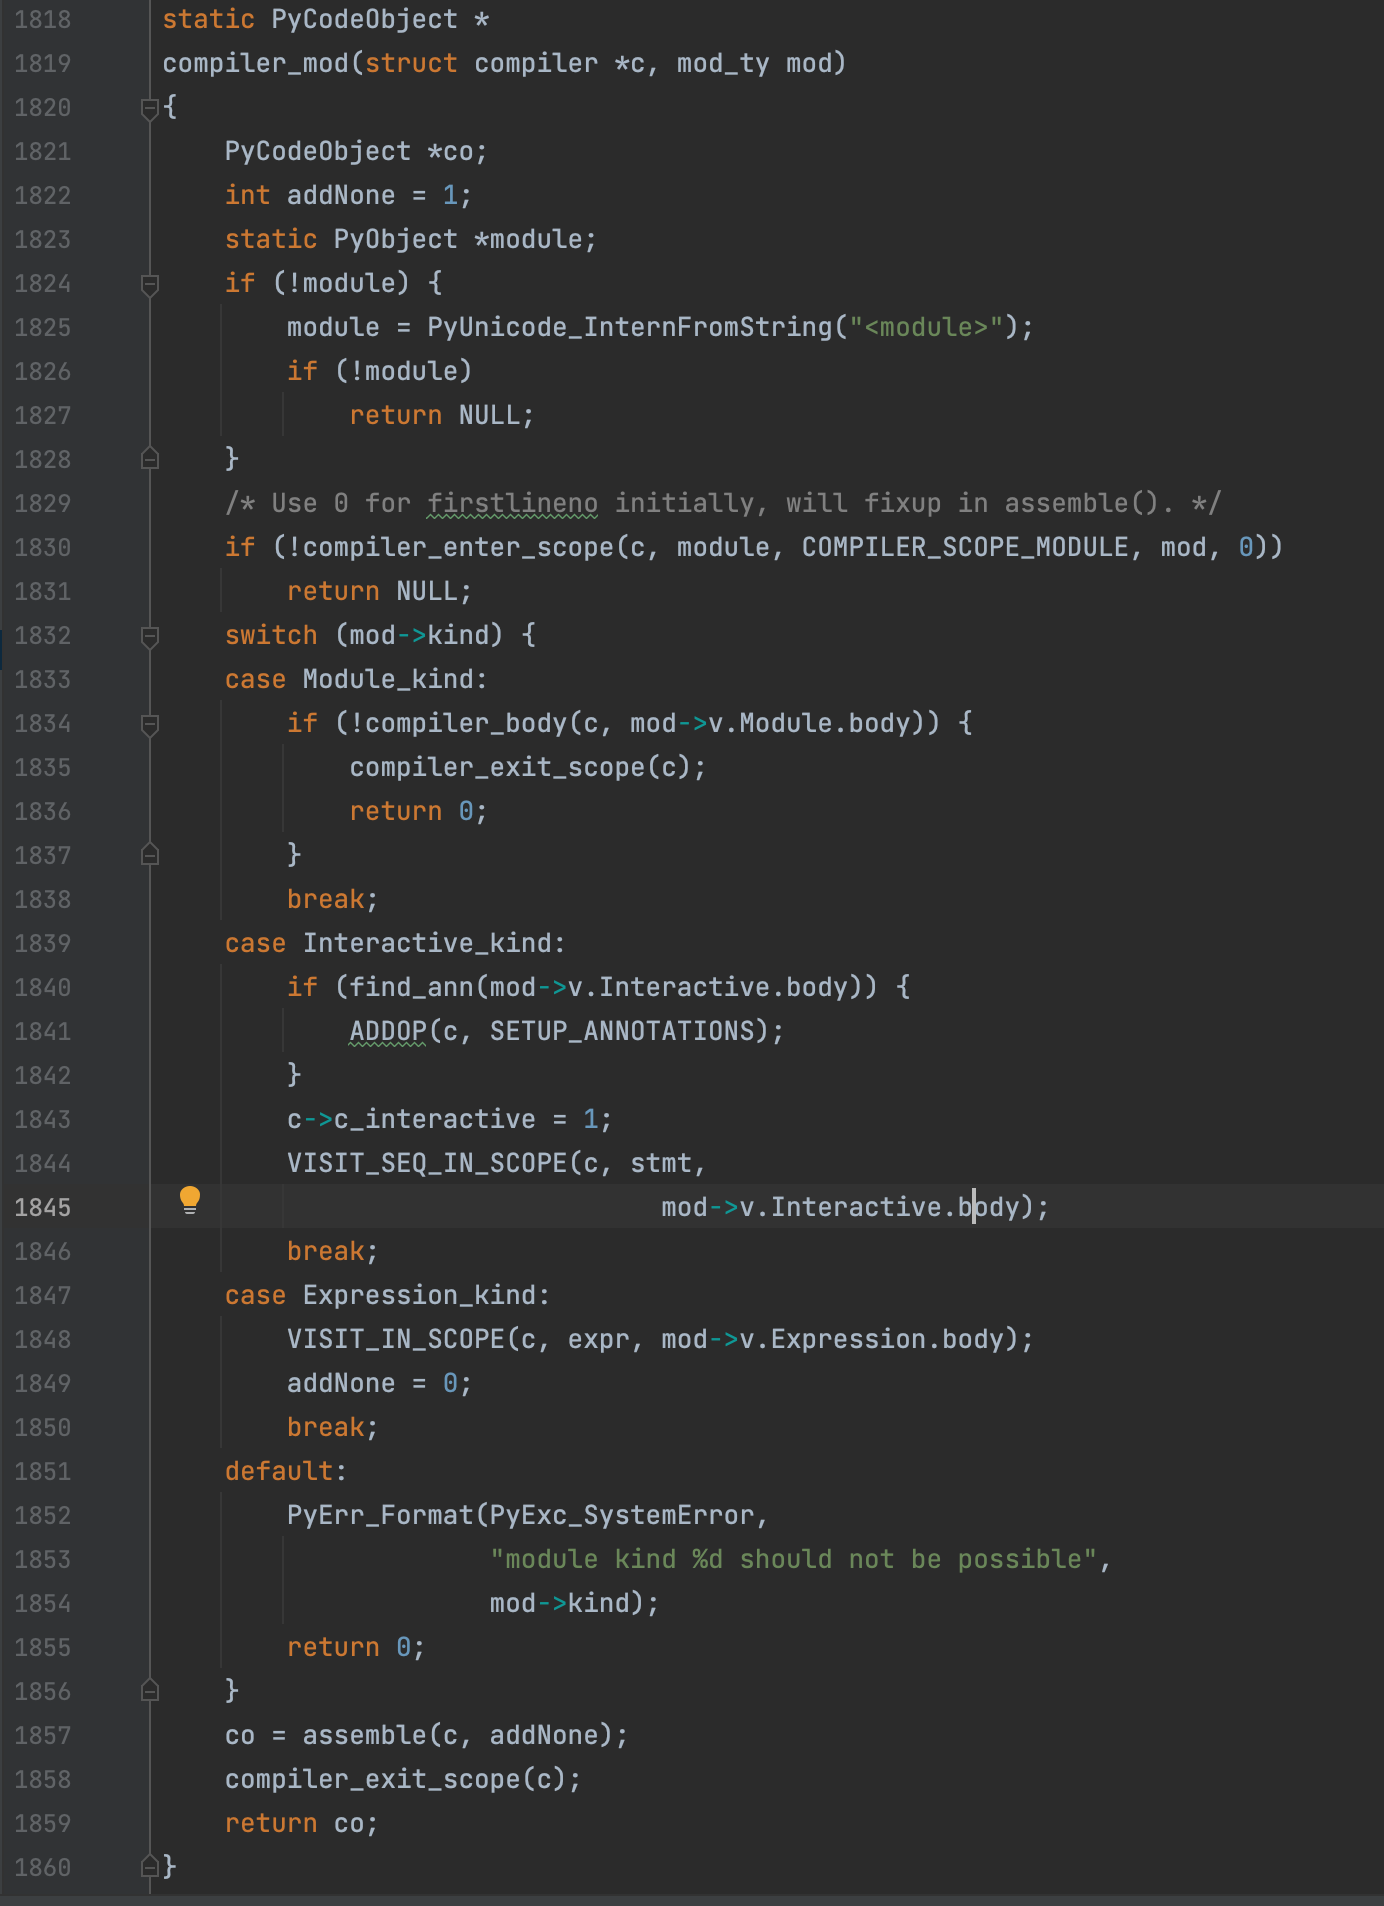Click the compiler_mod function name
This screenshot has width=1384, height=1906.
(x=255, y=64)
